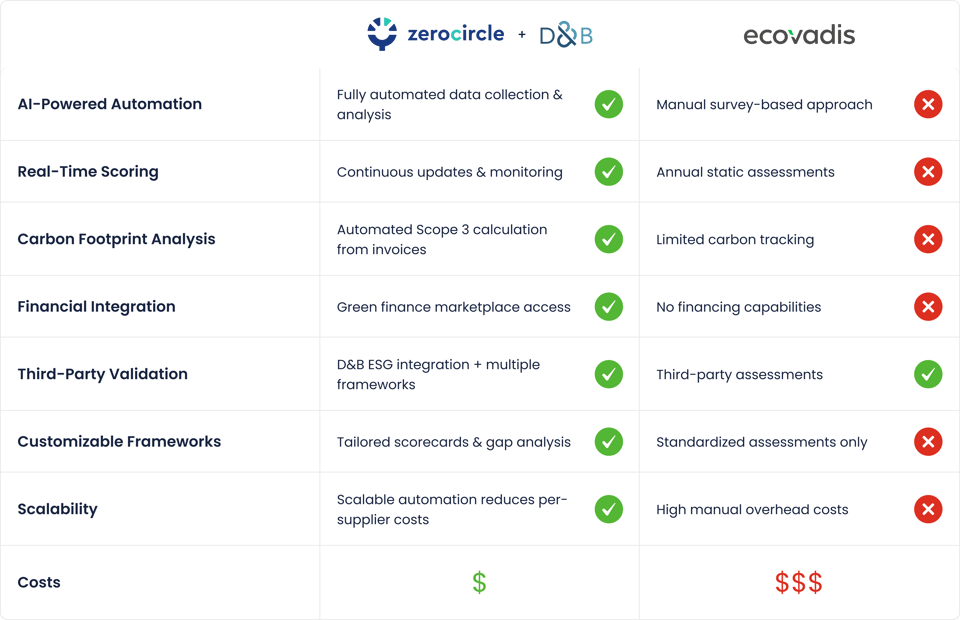Screen dimensions: 960x620
Task: Click green checkmark for AI-Powered Automation
Action: 608,104
